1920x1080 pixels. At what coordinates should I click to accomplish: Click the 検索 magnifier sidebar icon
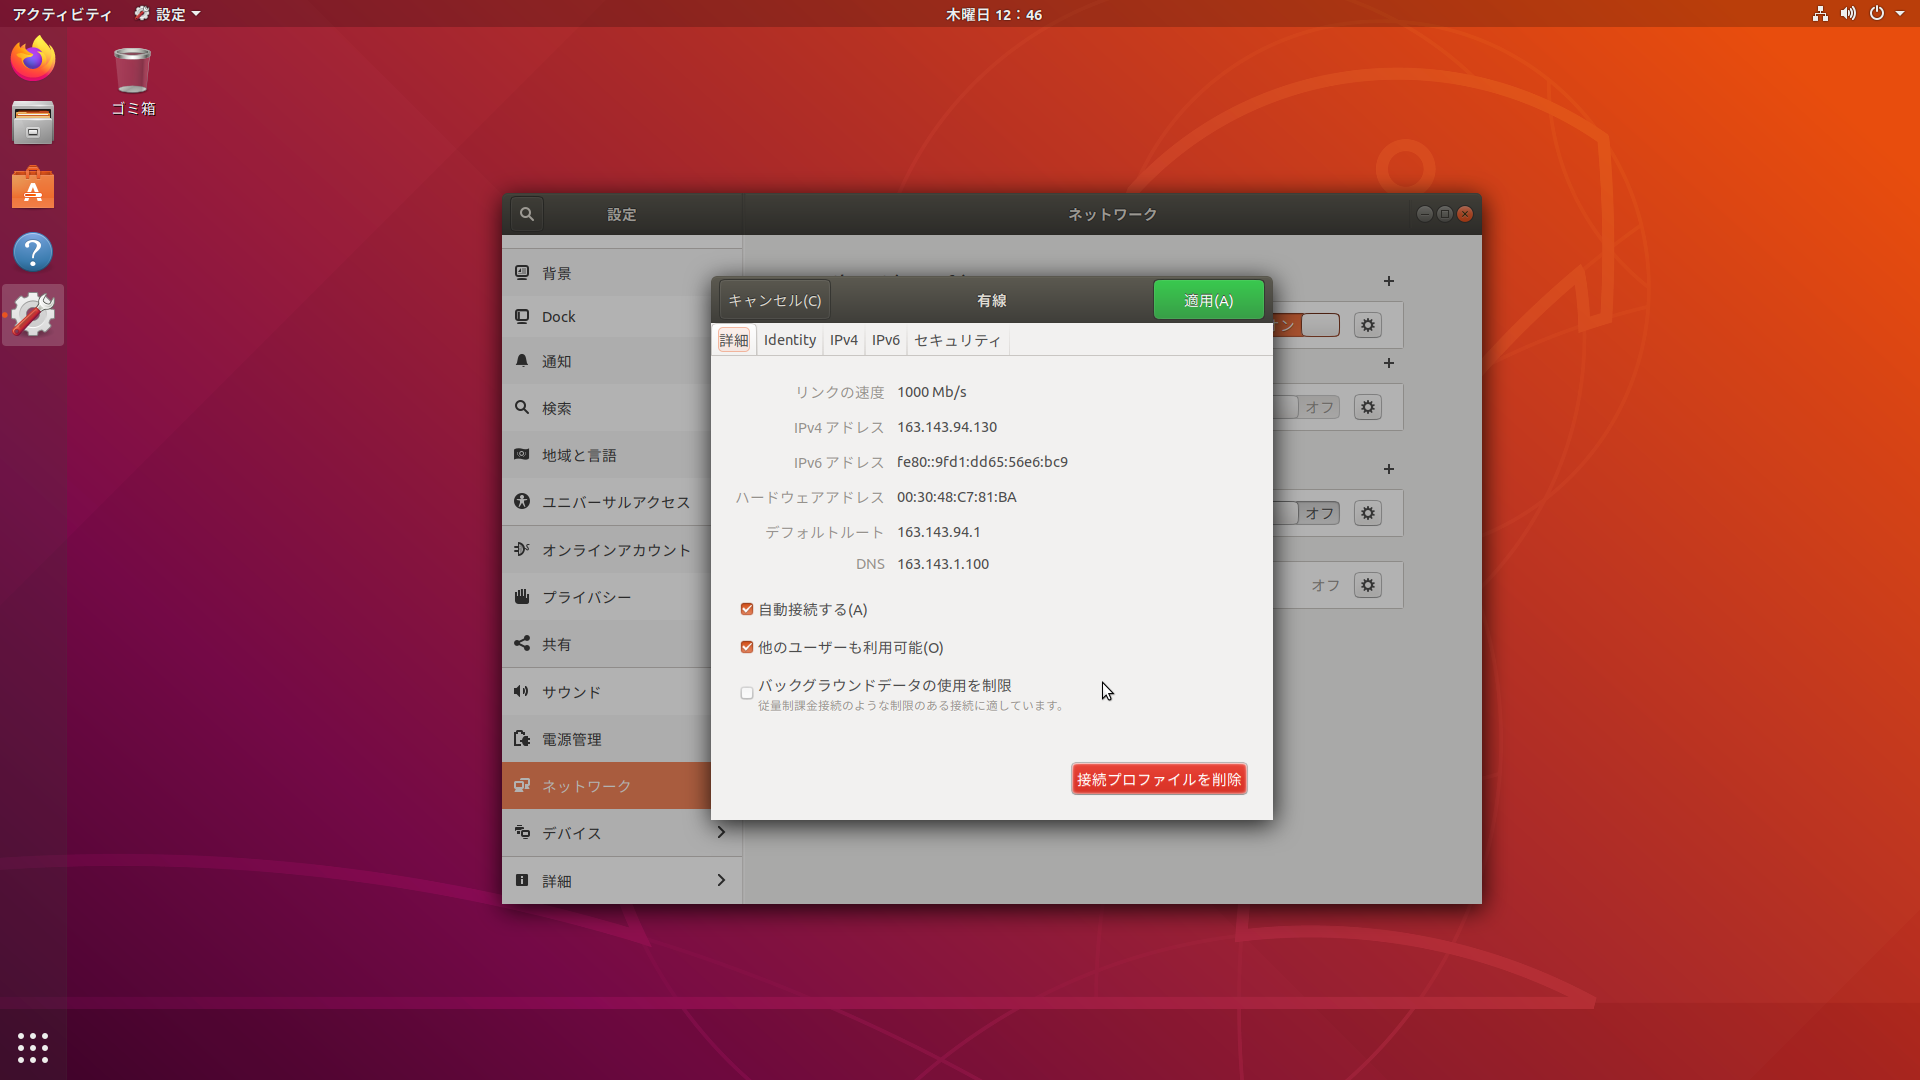522,408
